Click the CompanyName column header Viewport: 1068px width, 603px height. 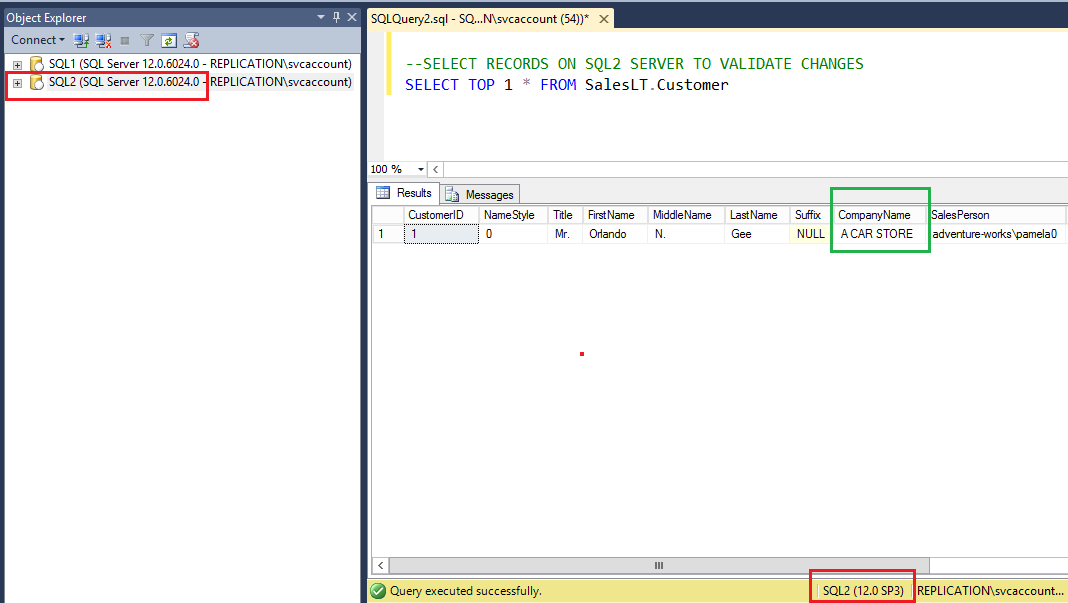coord(874,215)
